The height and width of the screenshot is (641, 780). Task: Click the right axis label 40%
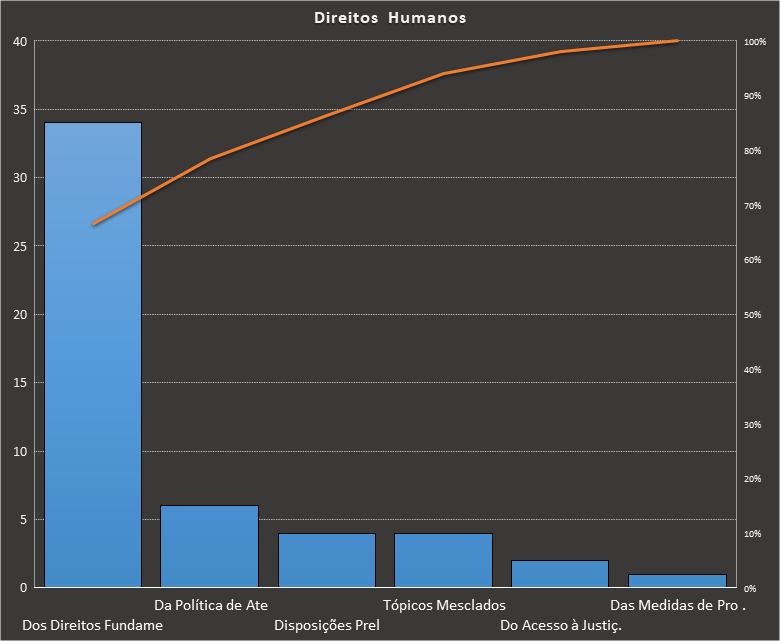tap(752, 369)
